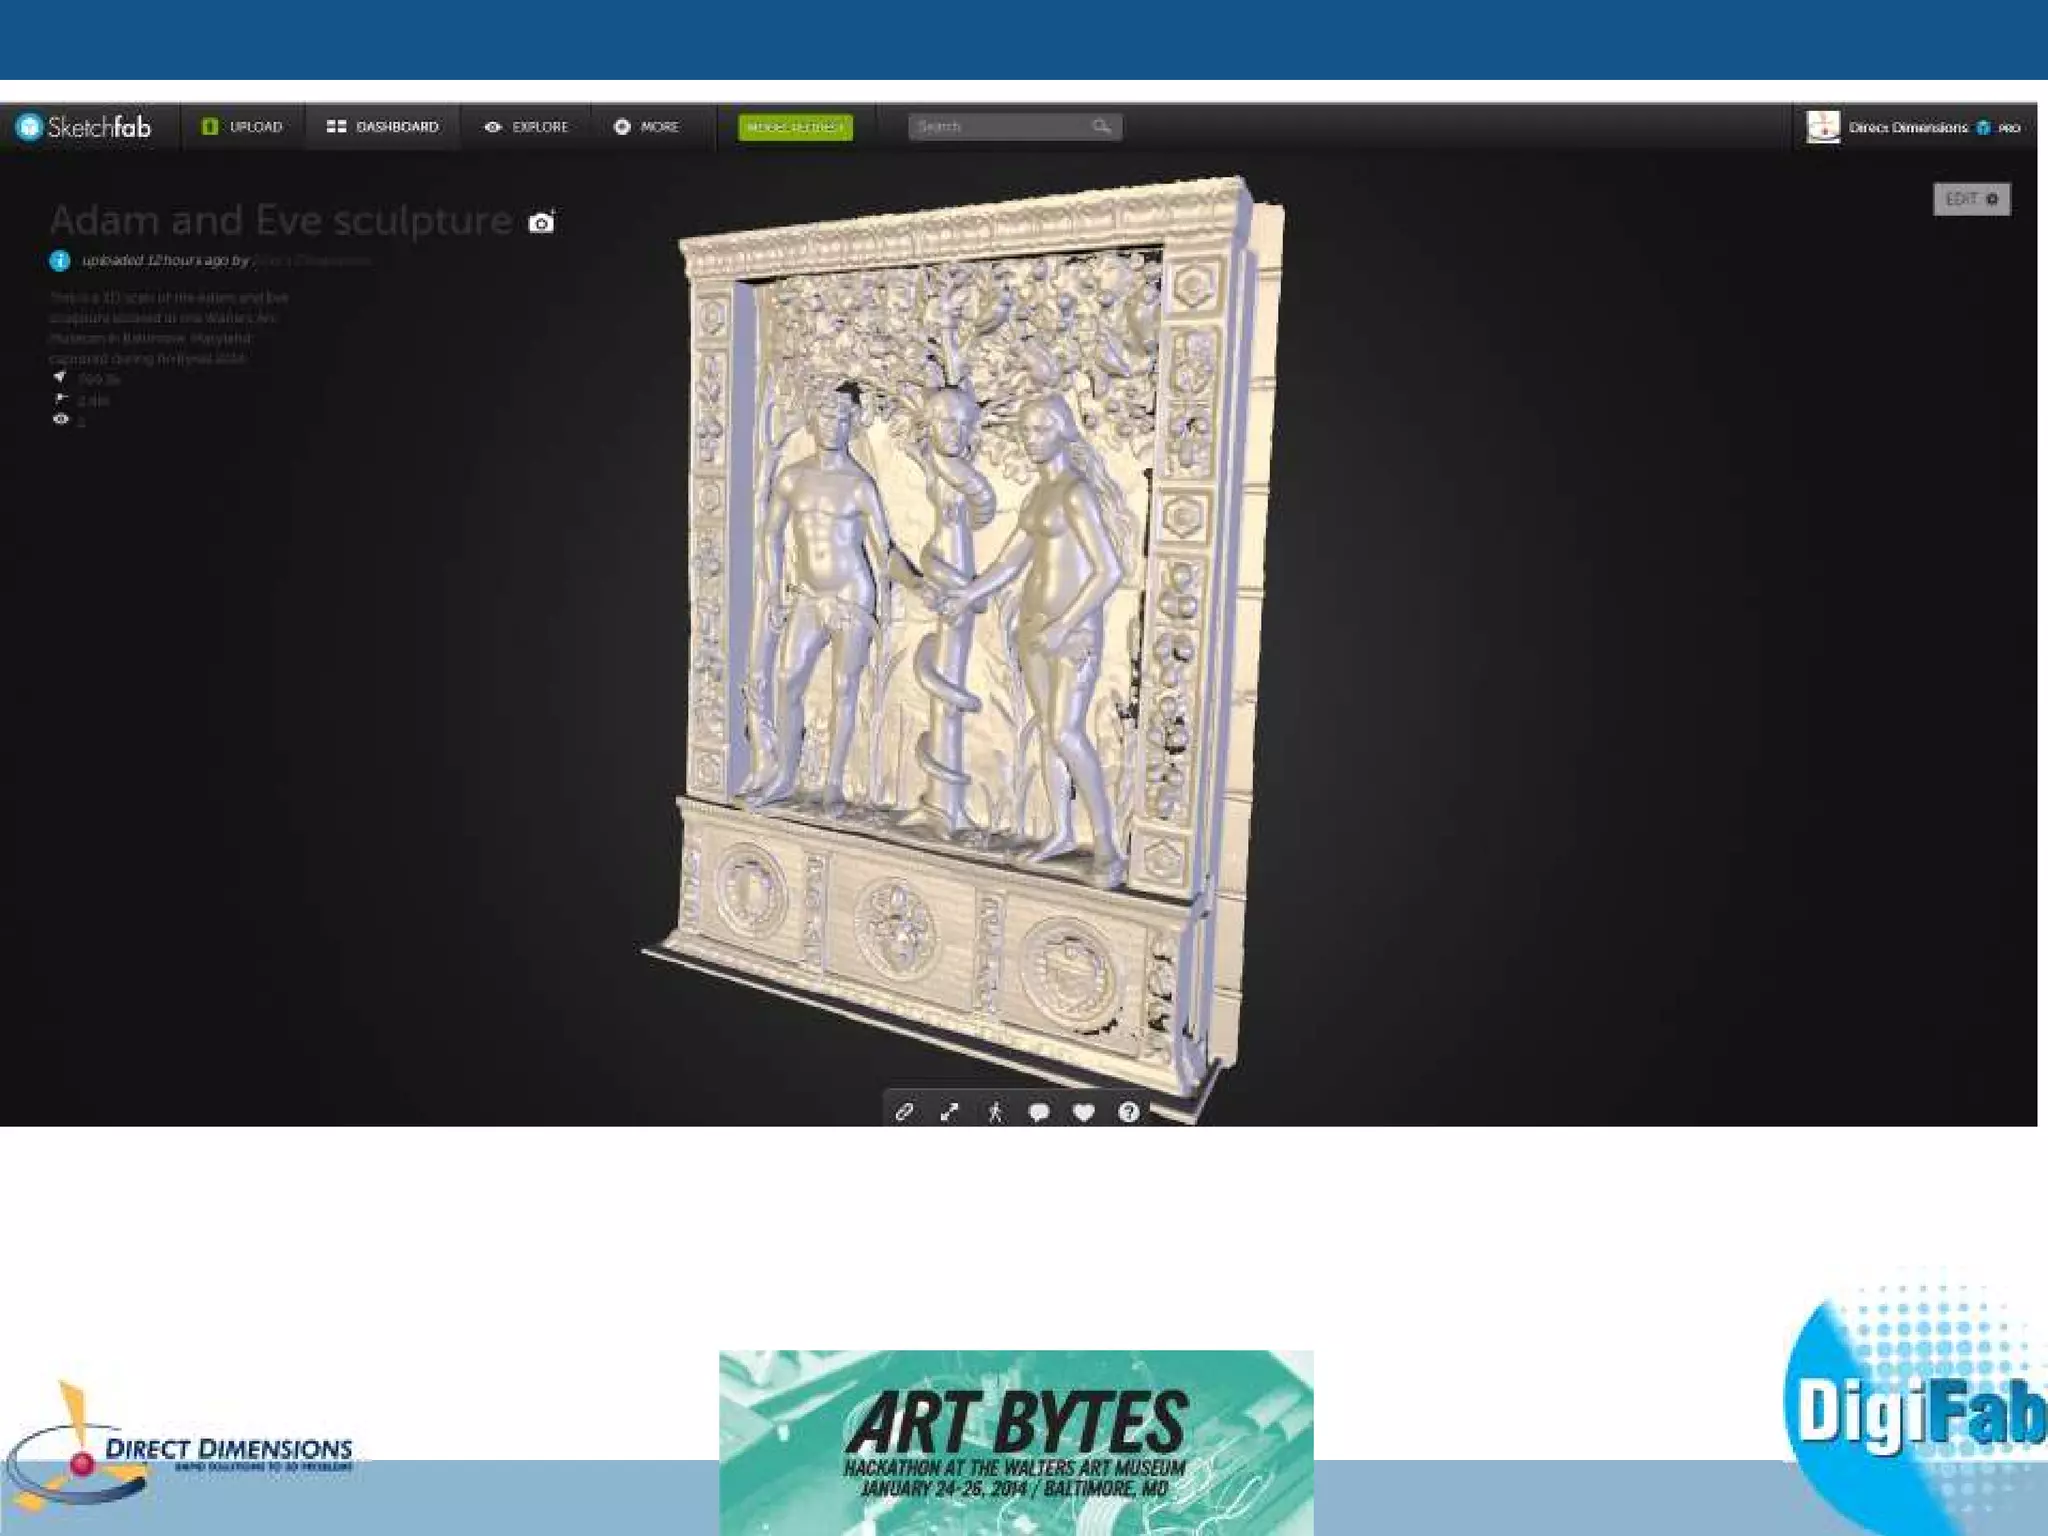Click the faces count flag icon
This screenshot has width=2048, height=1536.
point(61,399)
